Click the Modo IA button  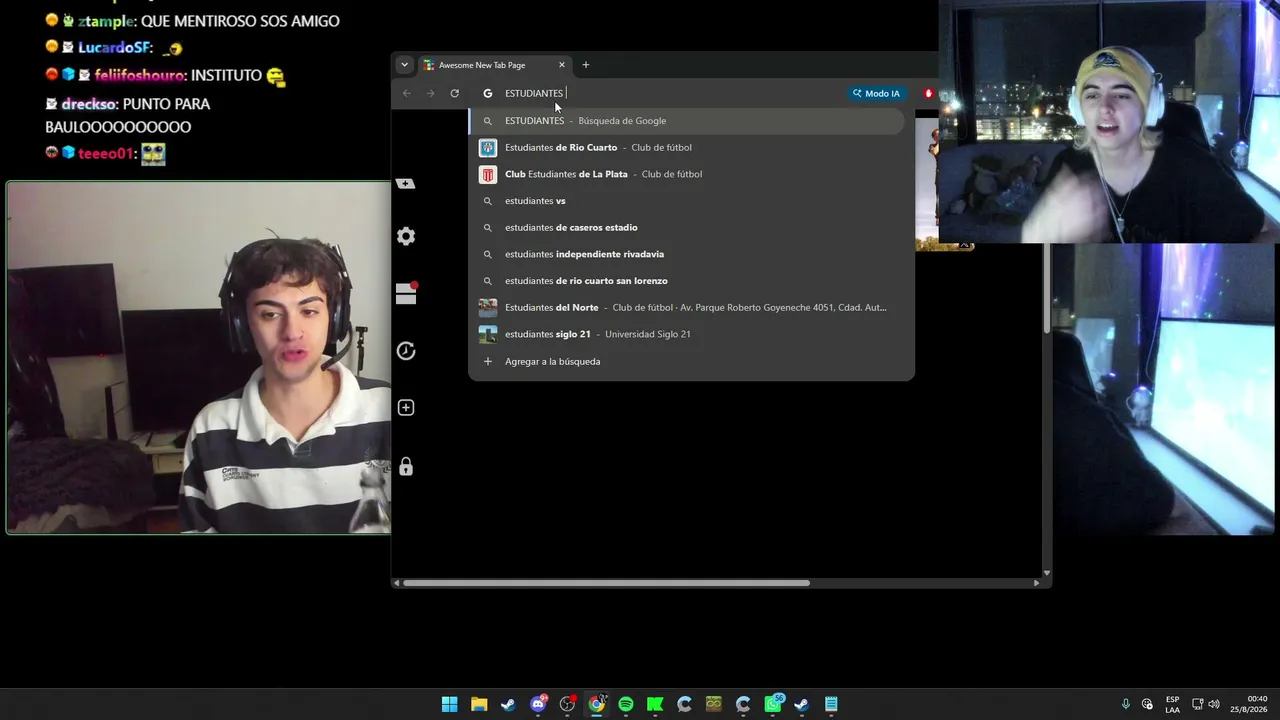pyautogui.click(x=876, y=93)
